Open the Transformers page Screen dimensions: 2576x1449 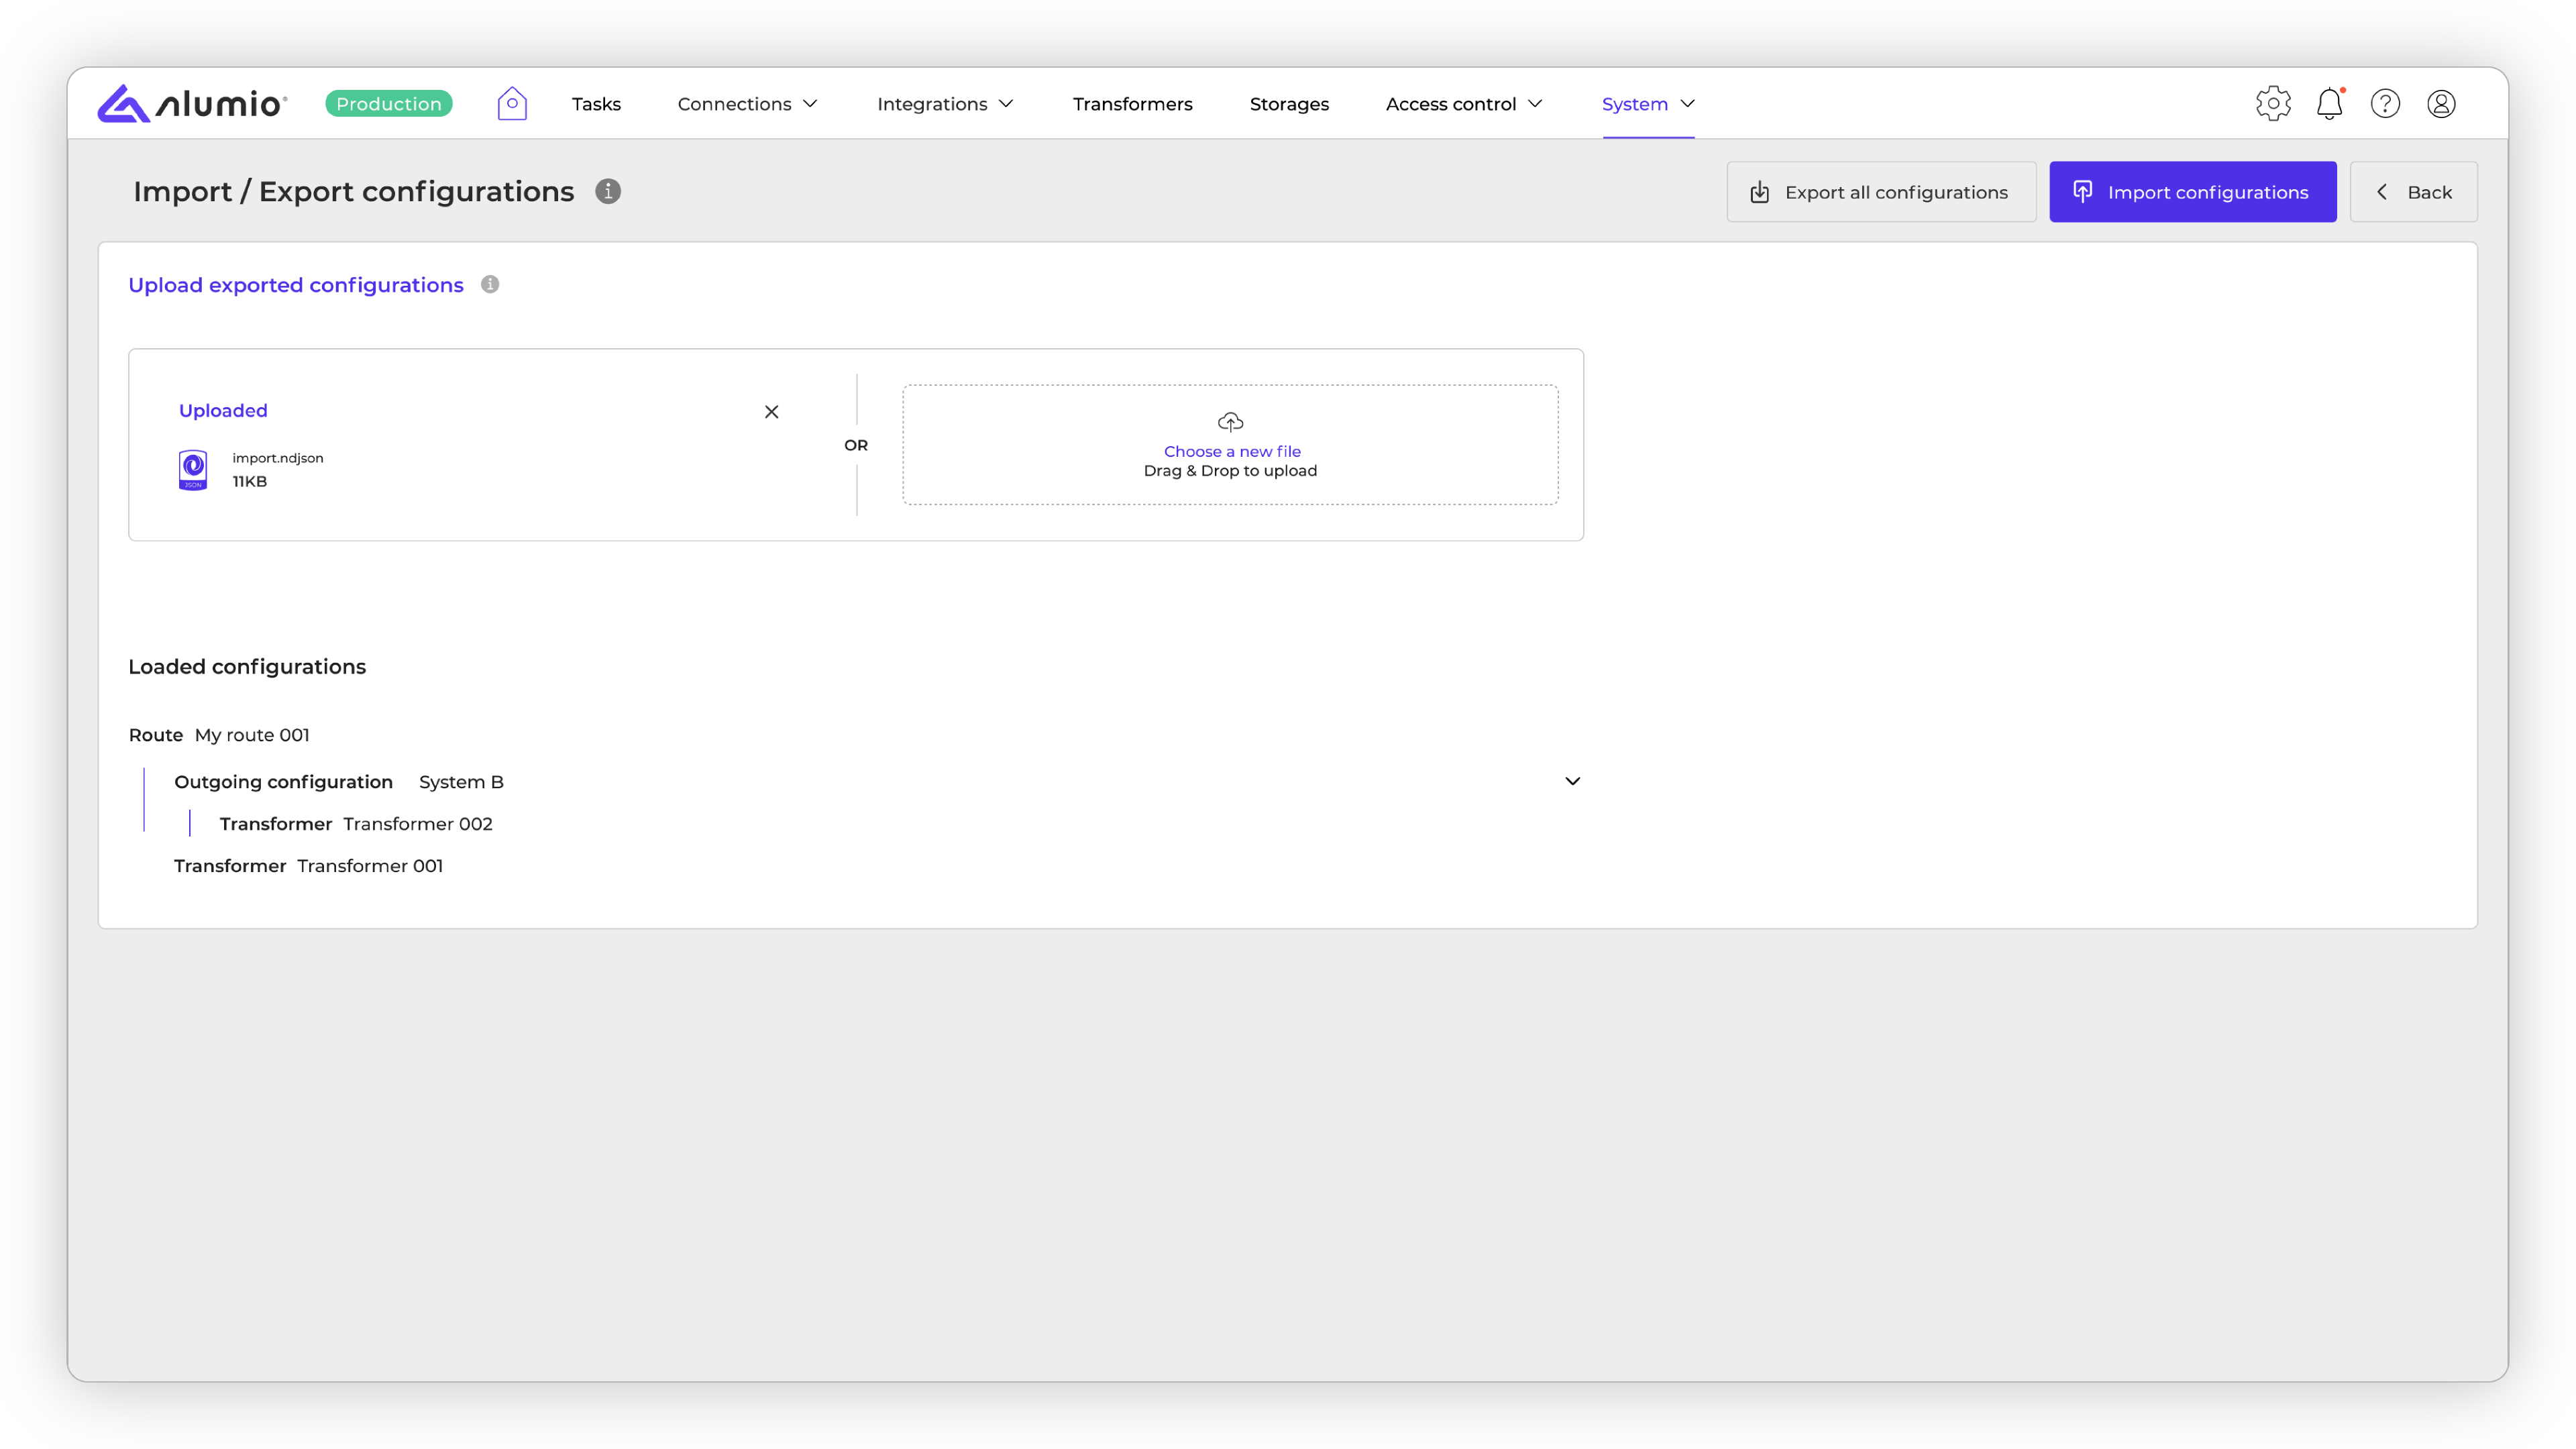click(1132, 104)
